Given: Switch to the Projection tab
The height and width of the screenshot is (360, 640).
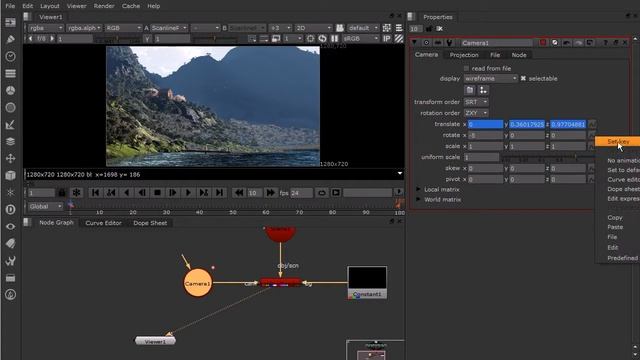Looking at the screenshot, I should point(464,55).
